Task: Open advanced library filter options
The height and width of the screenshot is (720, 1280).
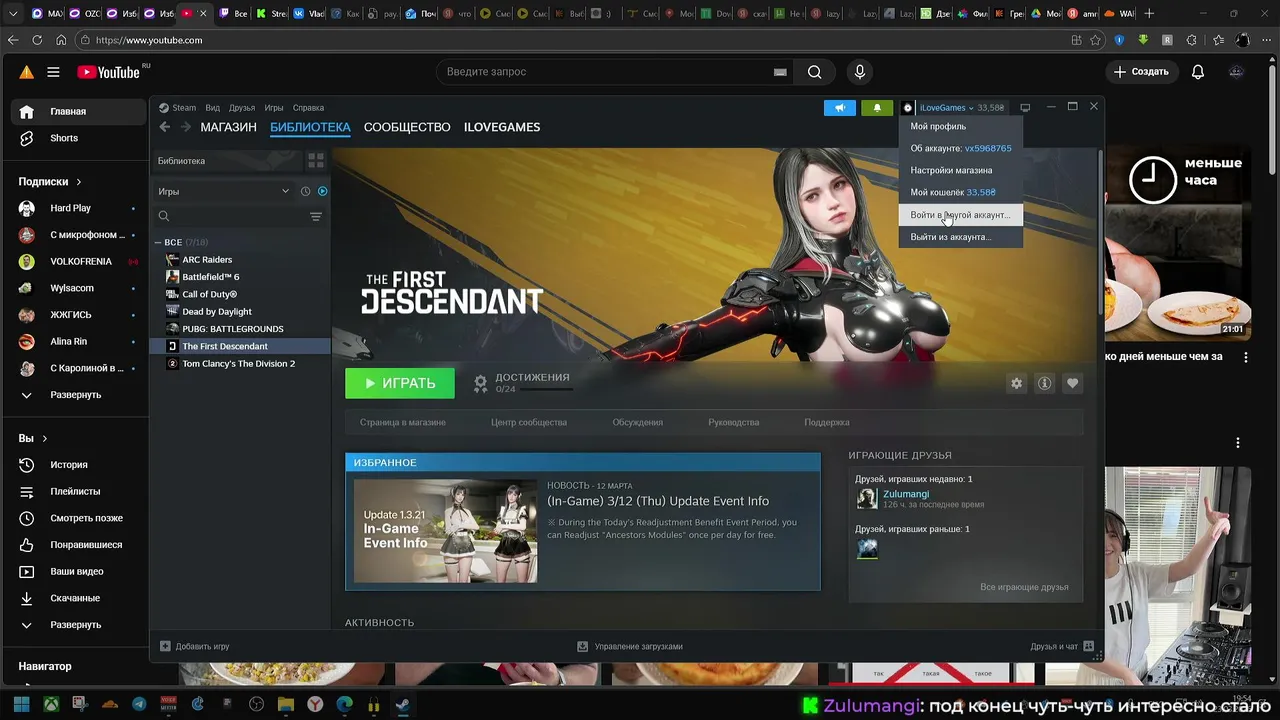Action: [316, 216]
